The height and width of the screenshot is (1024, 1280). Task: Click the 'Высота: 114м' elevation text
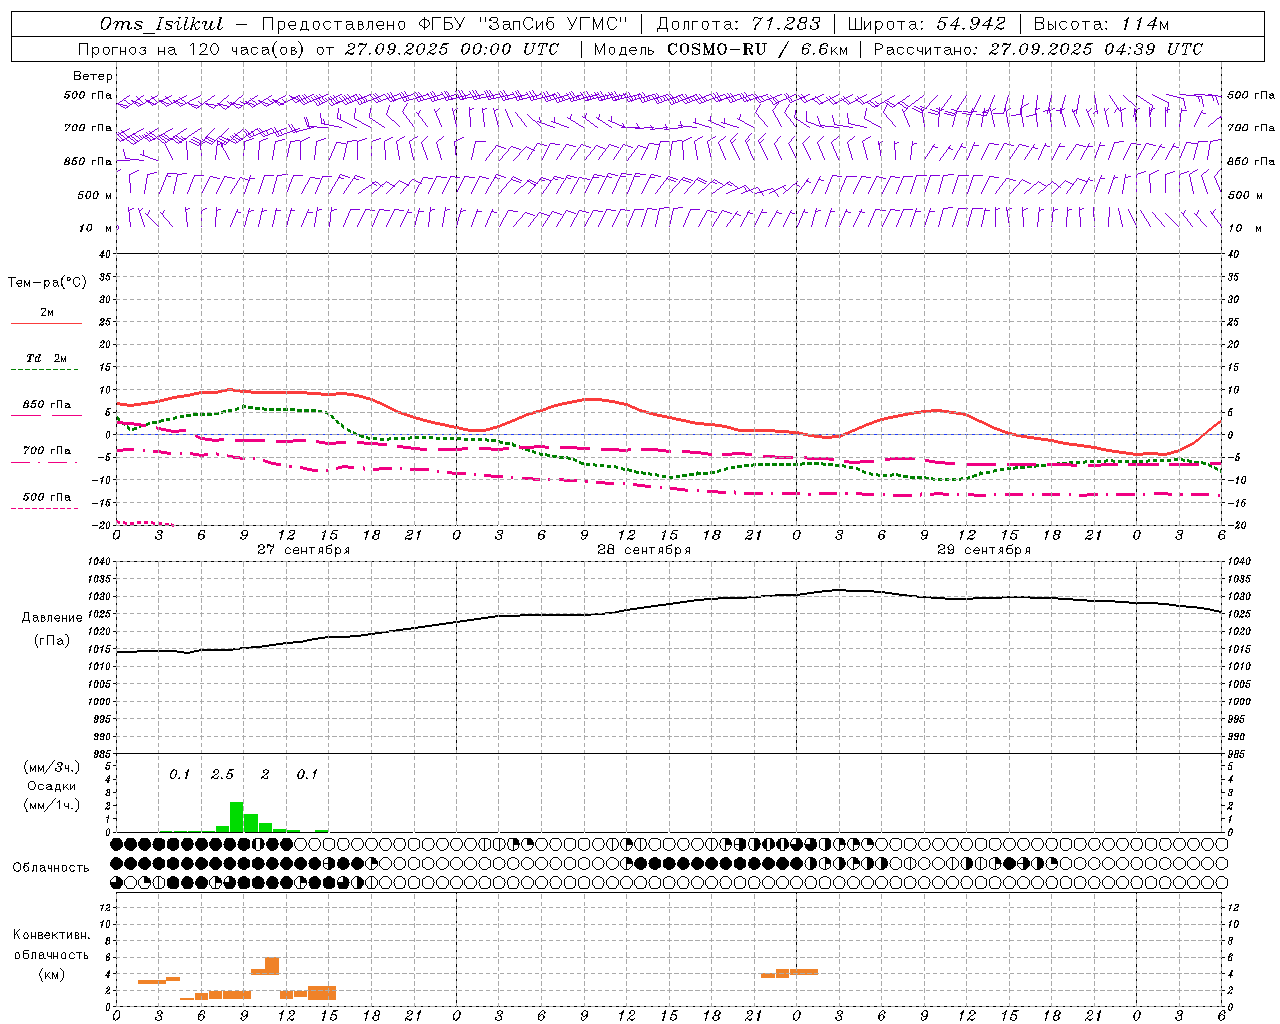pos(1101,24)
